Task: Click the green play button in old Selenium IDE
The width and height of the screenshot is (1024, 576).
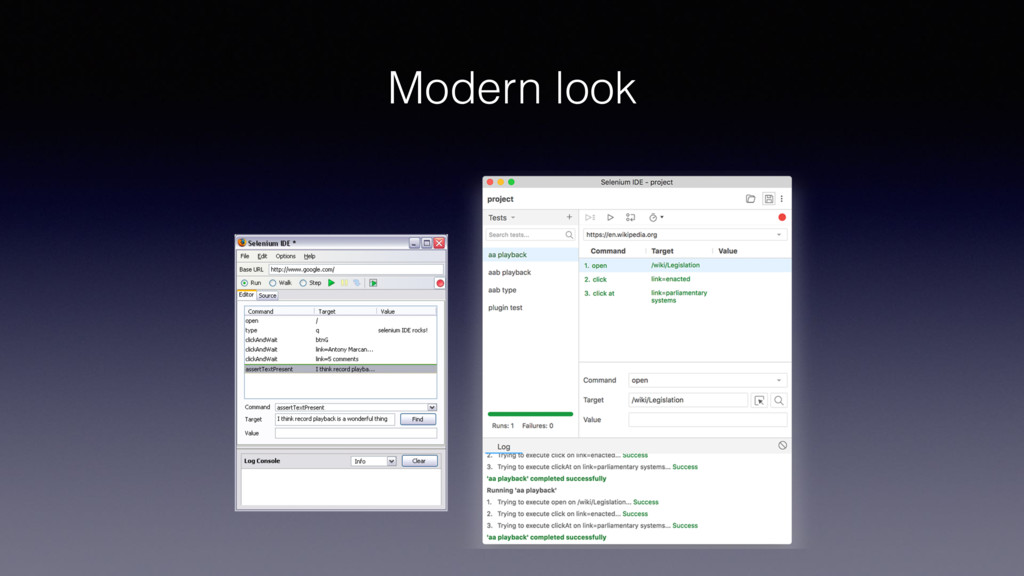Action: [331, 283]
